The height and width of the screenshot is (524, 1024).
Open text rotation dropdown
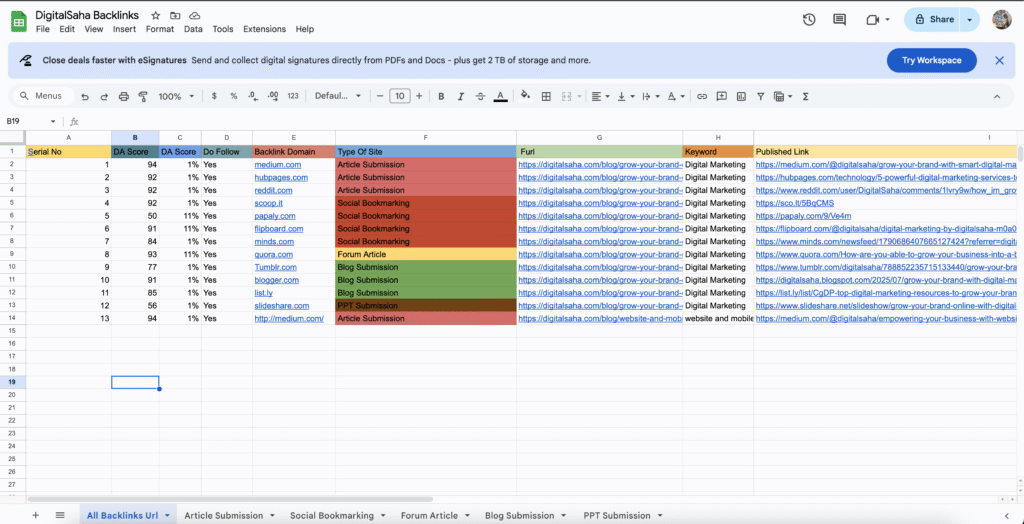[676, 96]
